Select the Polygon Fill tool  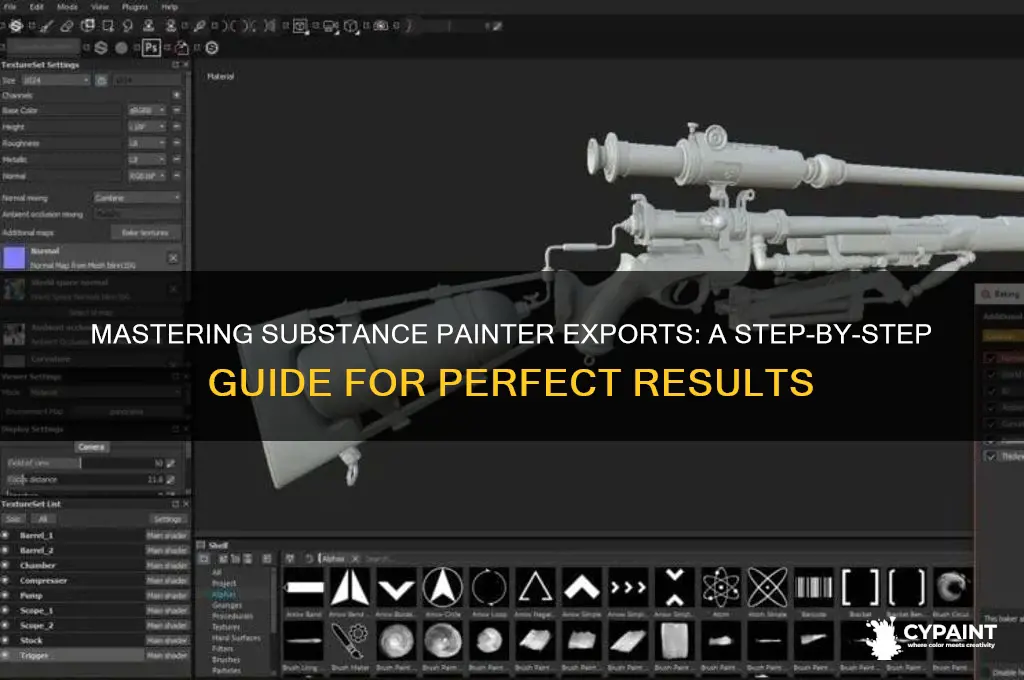tap(108, 26)
